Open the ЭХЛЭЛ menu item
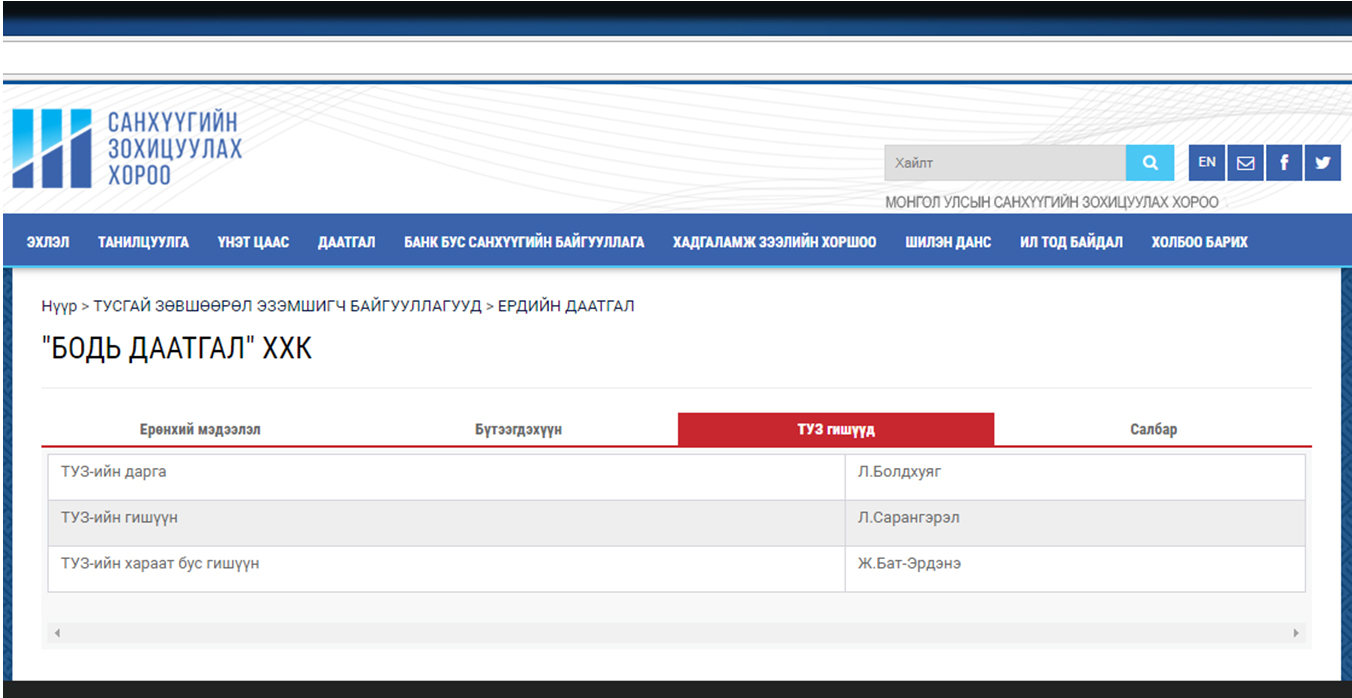1352x698 pixels. click(48, 242)
